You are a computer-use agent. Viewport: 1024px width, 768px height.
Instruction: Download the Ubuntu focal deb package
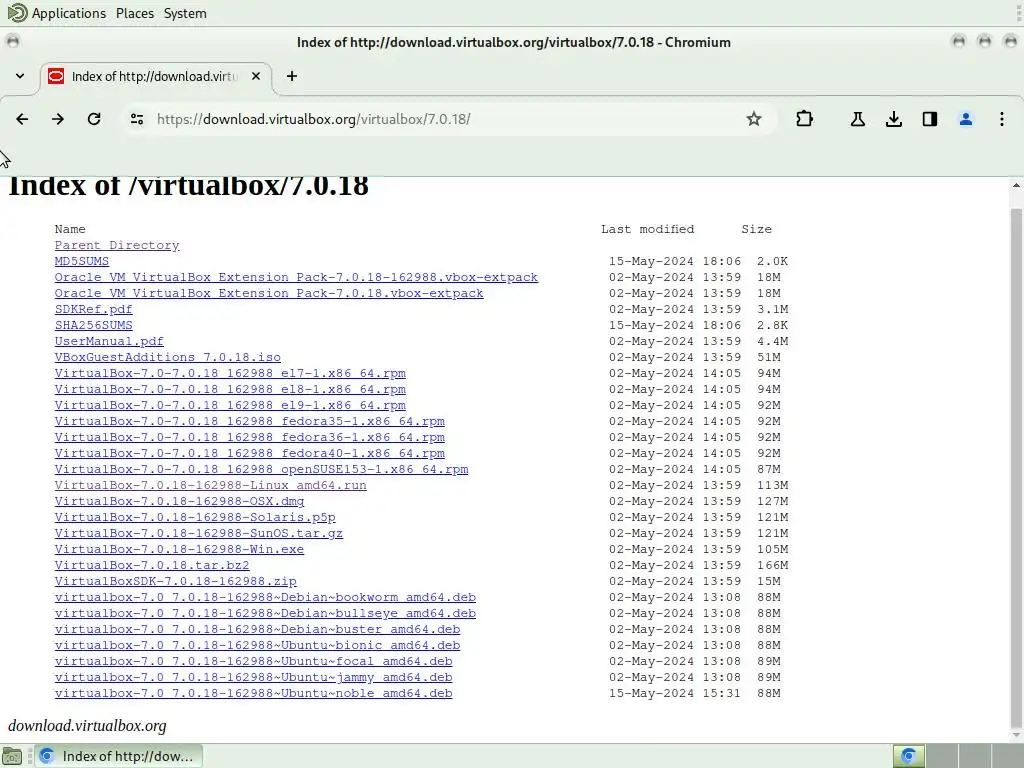253,662
